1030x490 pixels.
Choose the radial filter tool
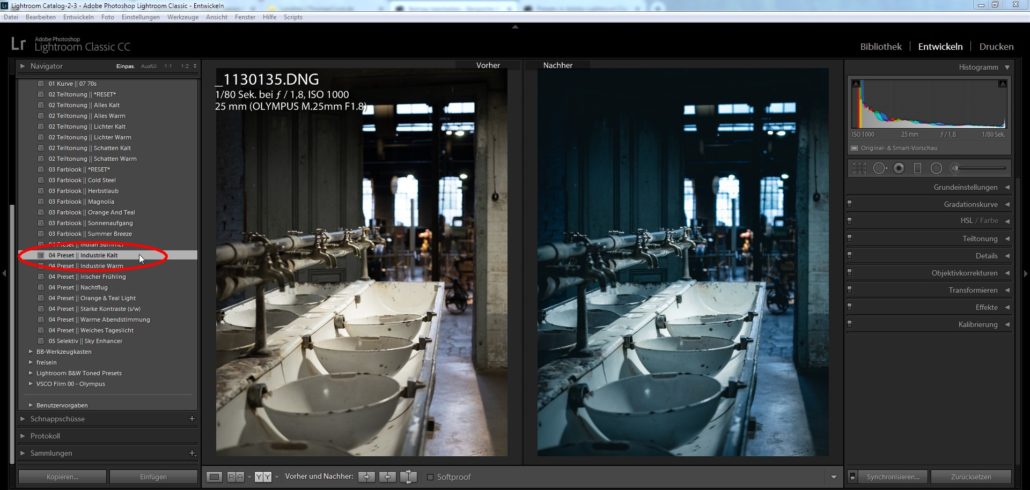[x=936, y=168]
